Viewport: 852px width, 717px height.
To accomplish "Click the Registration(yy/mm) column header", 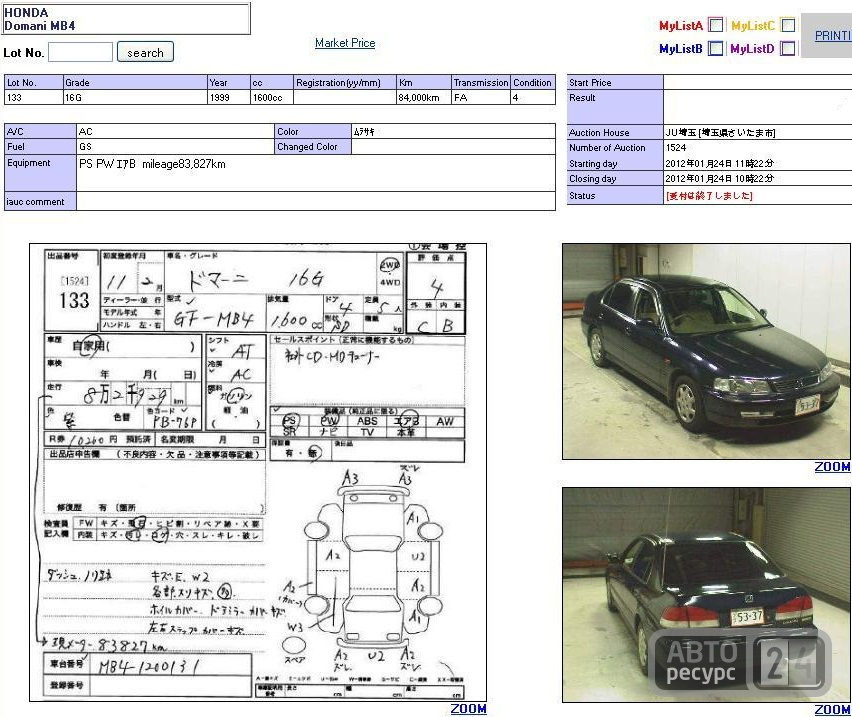I will (344, 83).
